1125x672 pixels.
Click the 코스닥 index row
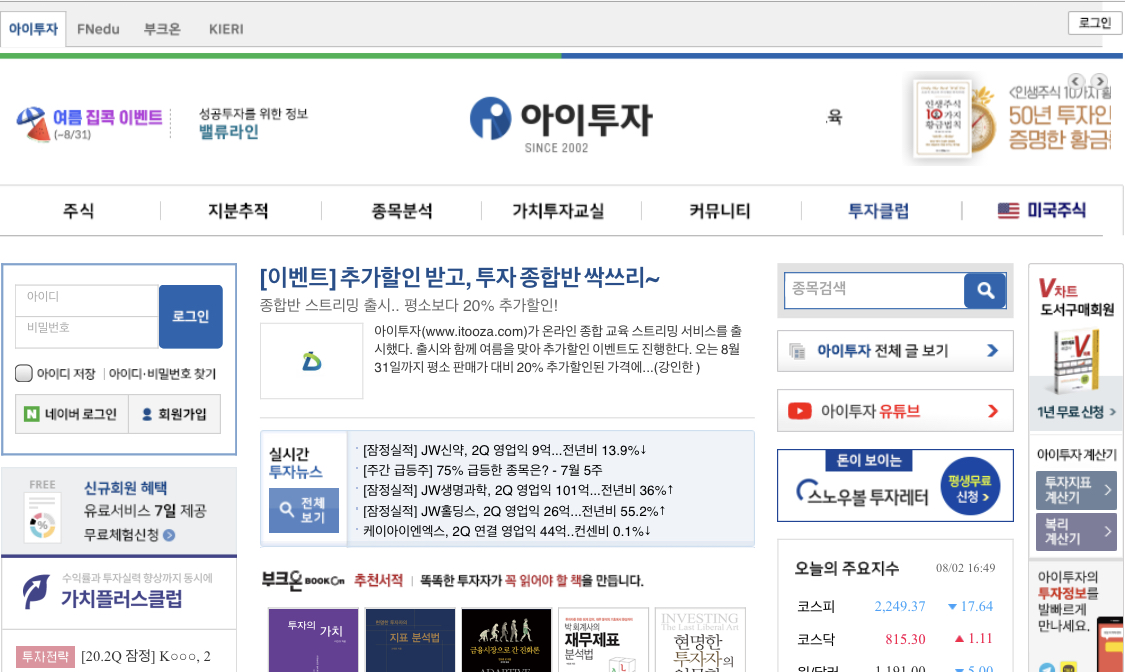[x=895, y=639]
